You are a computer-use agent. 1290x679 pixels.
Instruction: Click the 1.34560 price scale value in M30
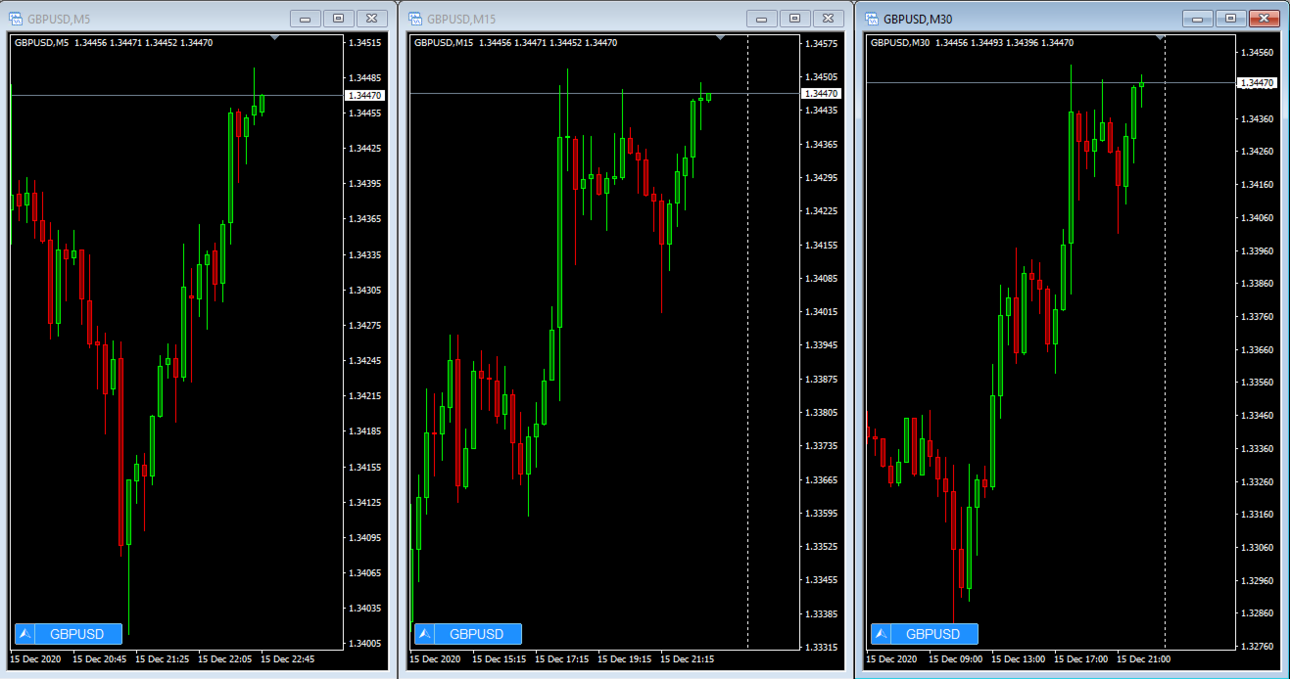(x=1257, y=53)
